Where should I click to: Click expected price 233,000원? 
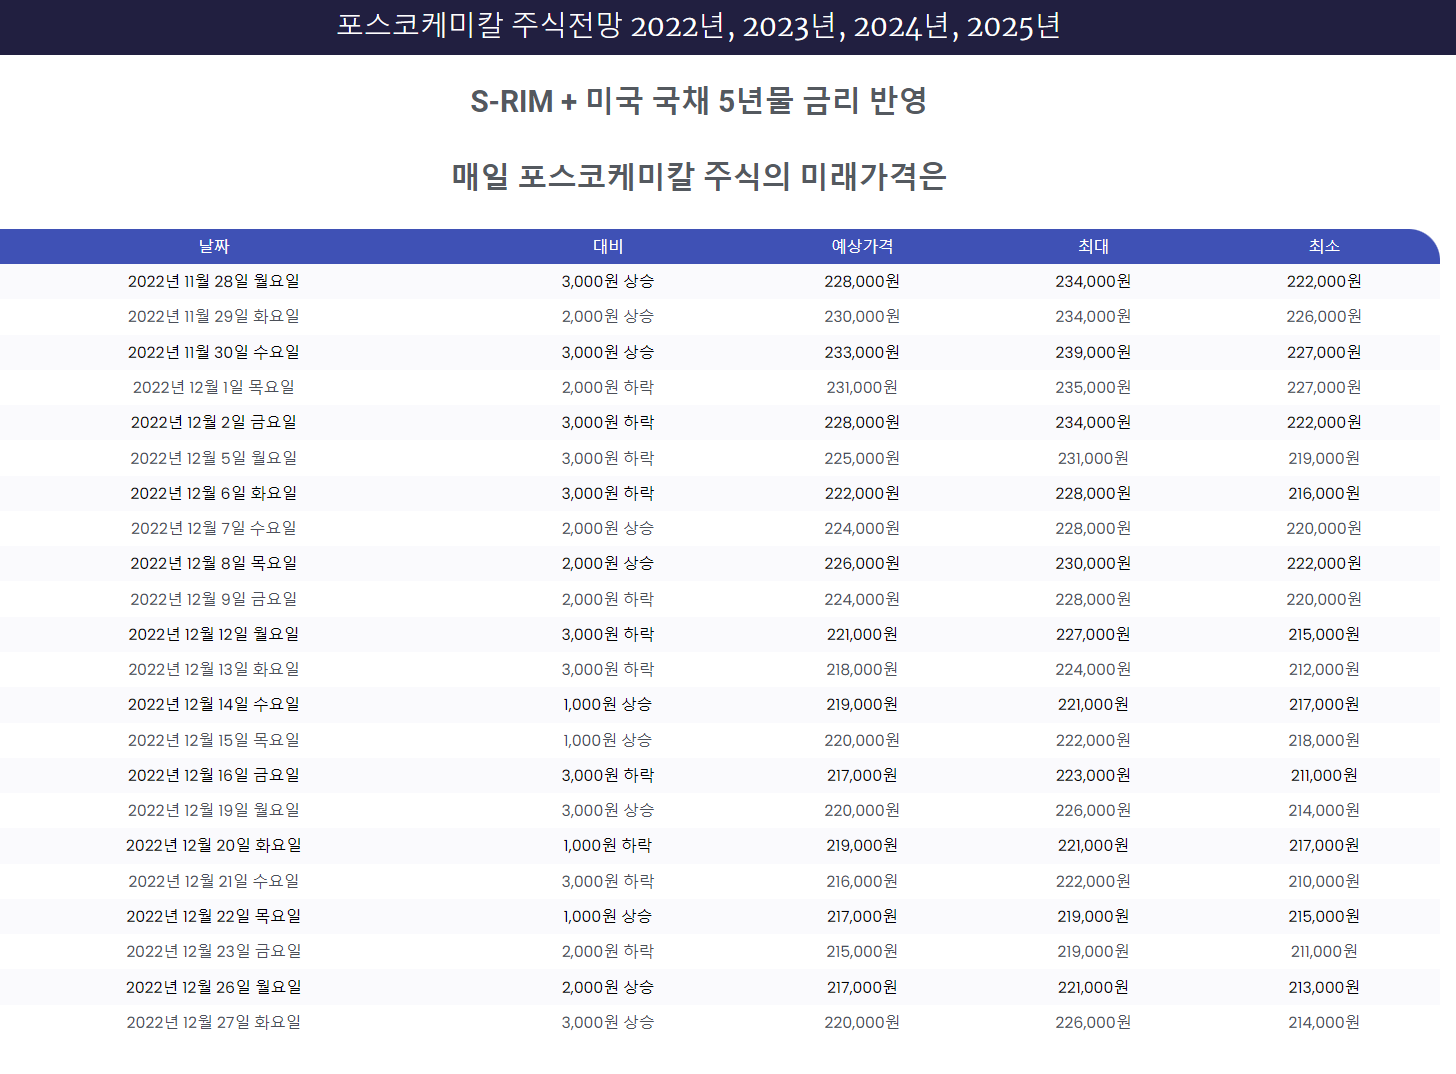862,352
